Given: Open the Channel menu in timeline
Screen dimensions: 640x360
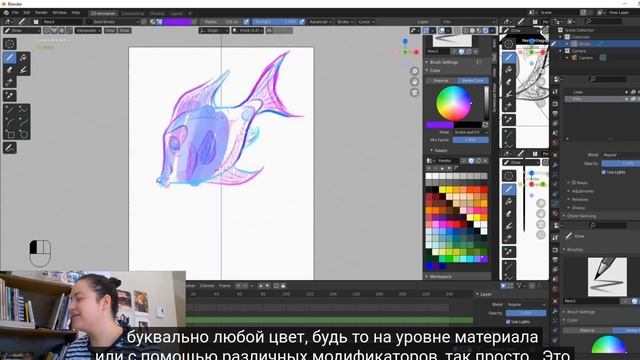Looking at the screenshot, I should [x=207, y=286].
